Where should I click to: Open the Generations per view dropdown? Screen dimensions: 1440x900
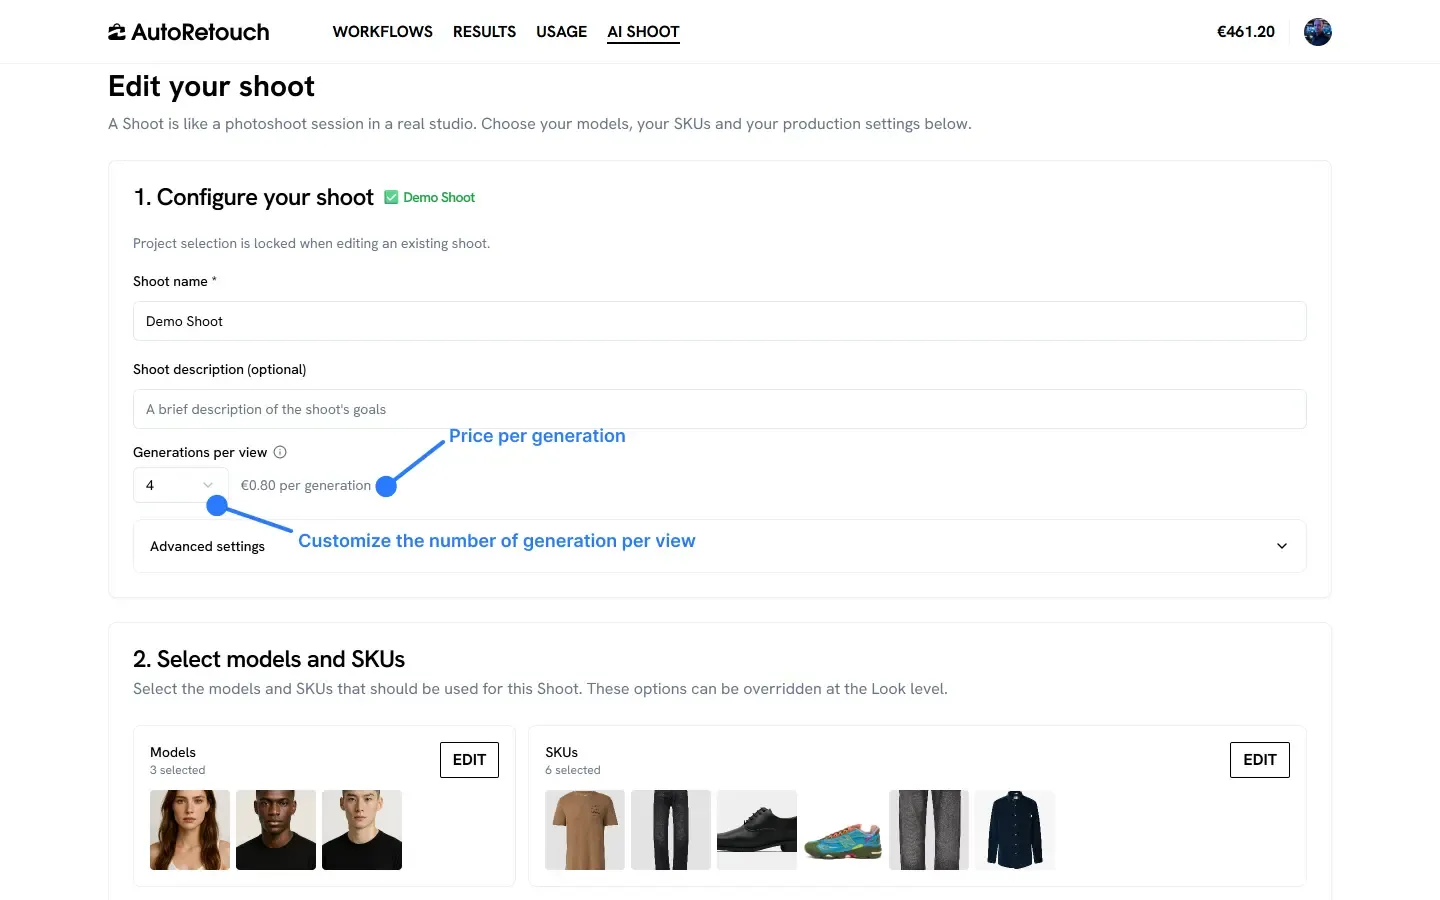coord(181,485)
